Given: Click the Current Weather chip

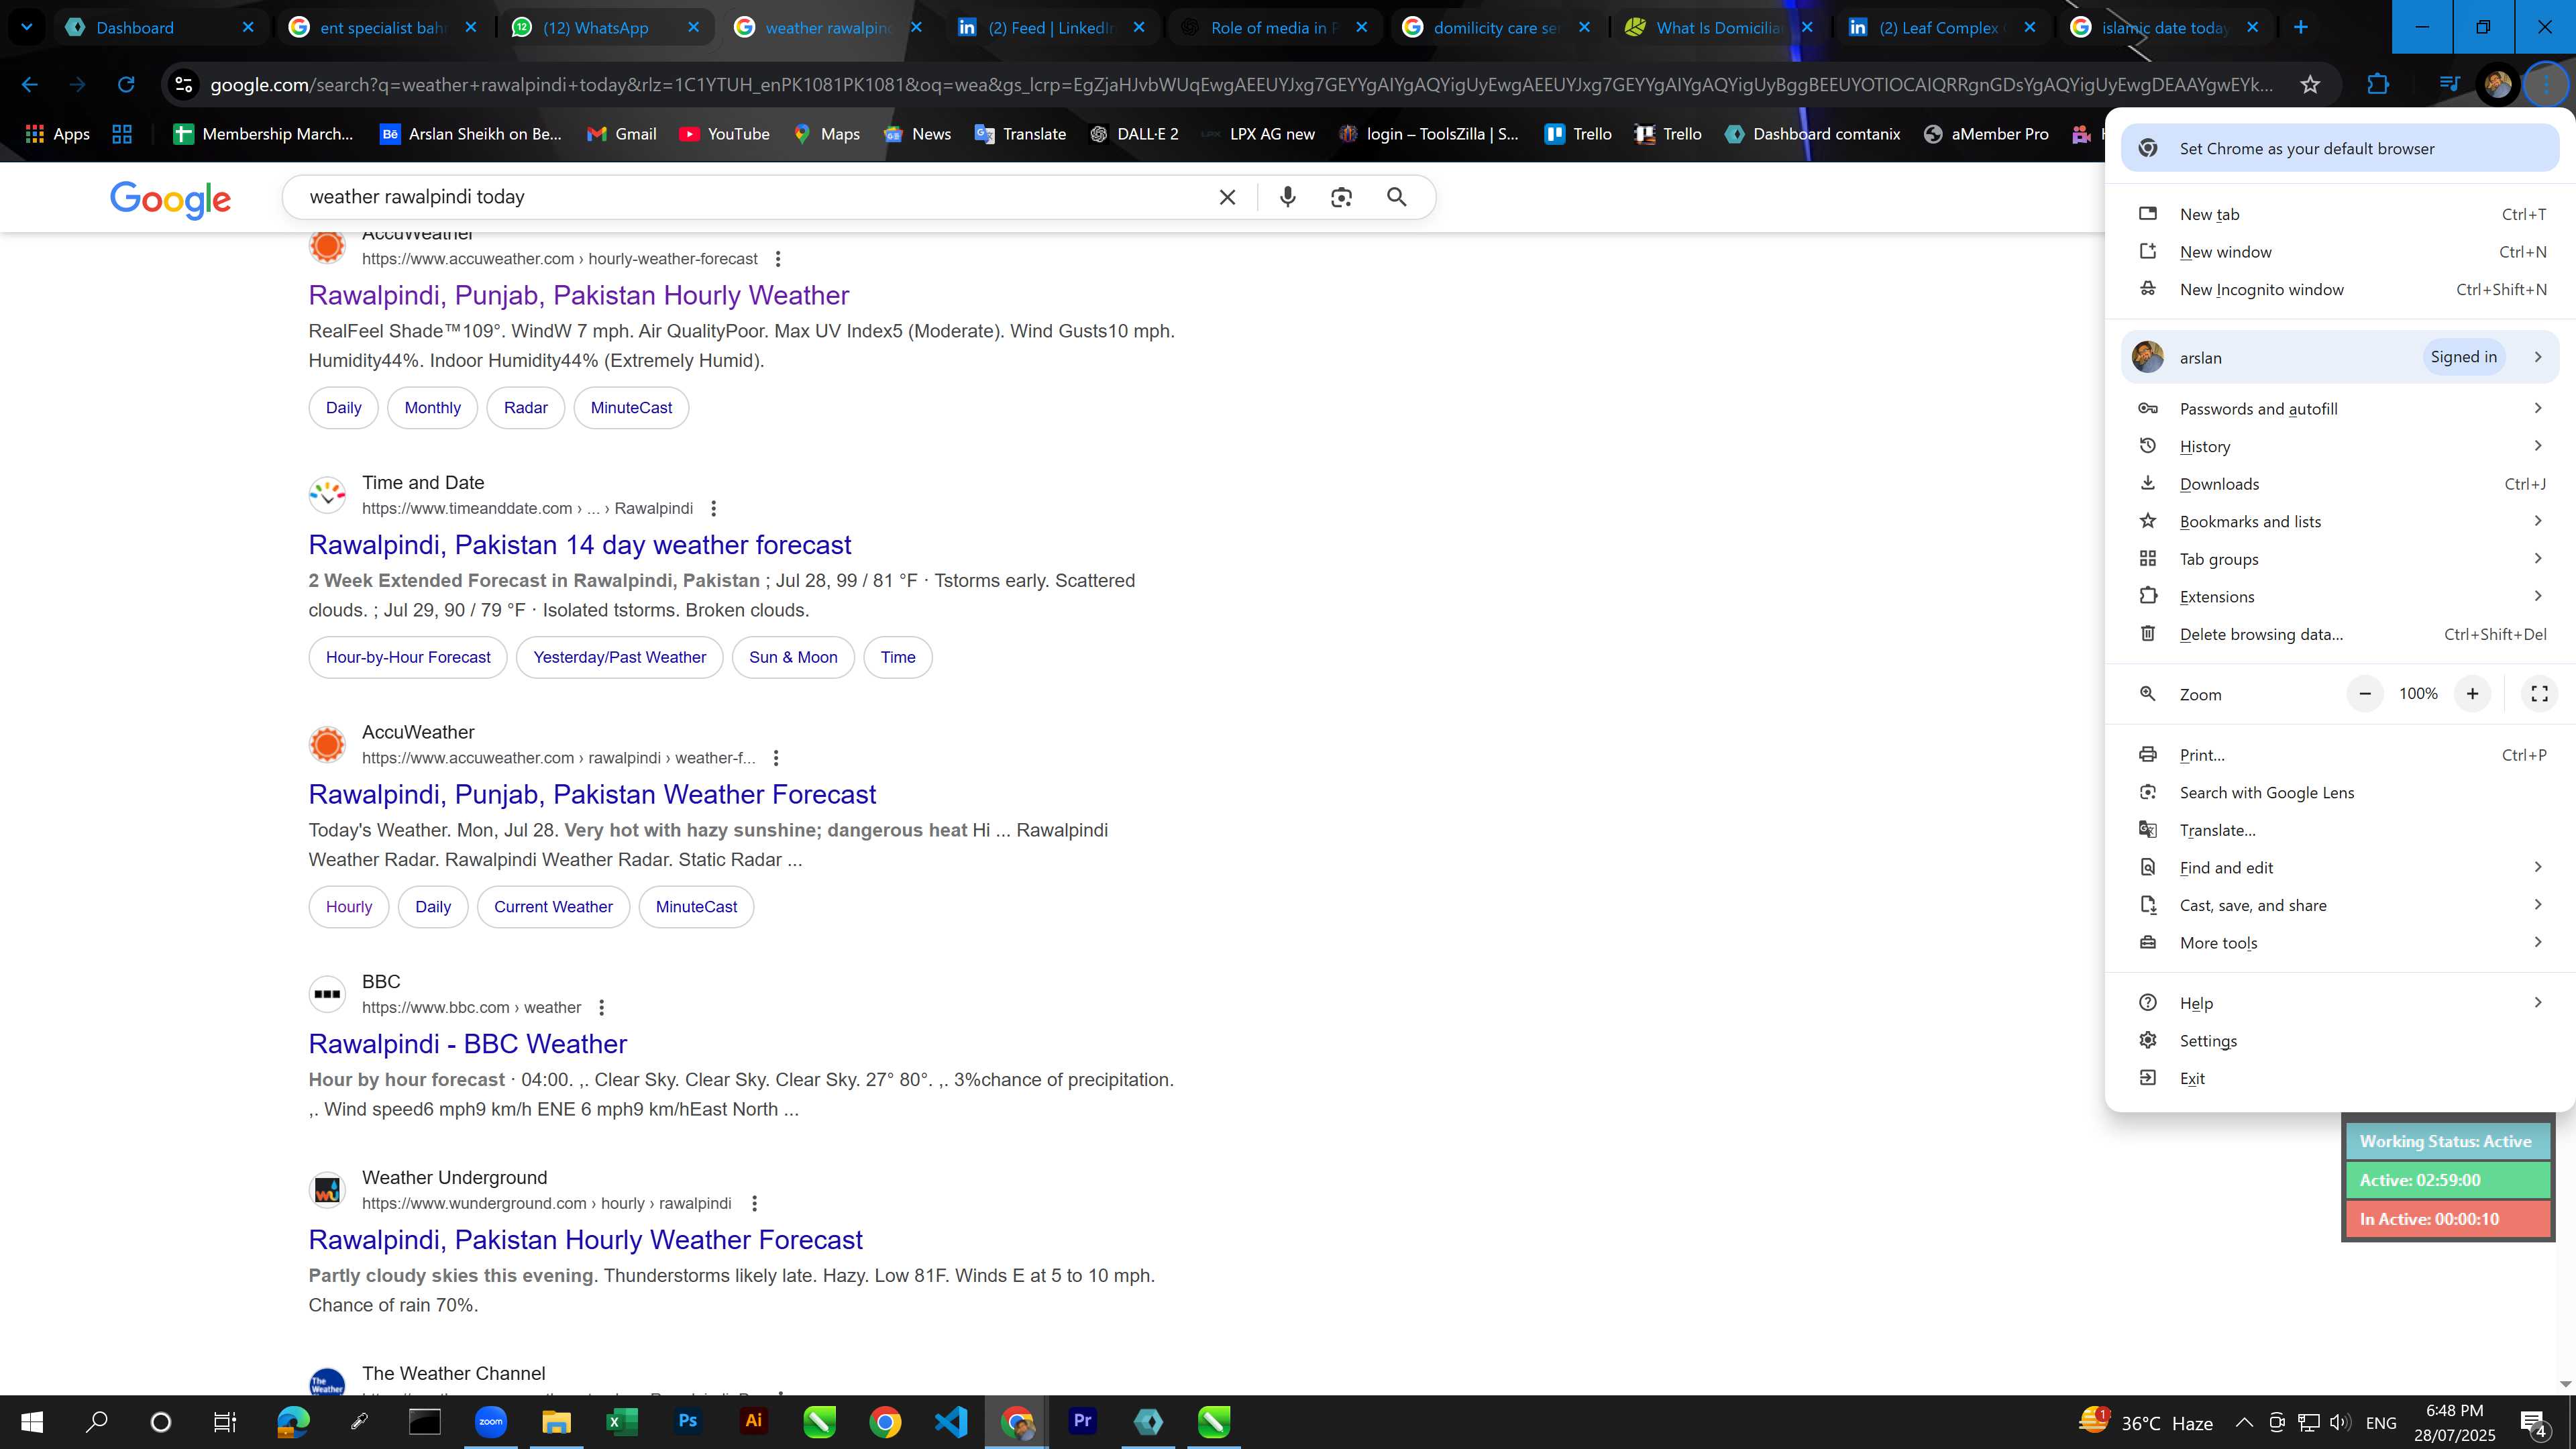Looking at the screenshot, I should point(553,907).
